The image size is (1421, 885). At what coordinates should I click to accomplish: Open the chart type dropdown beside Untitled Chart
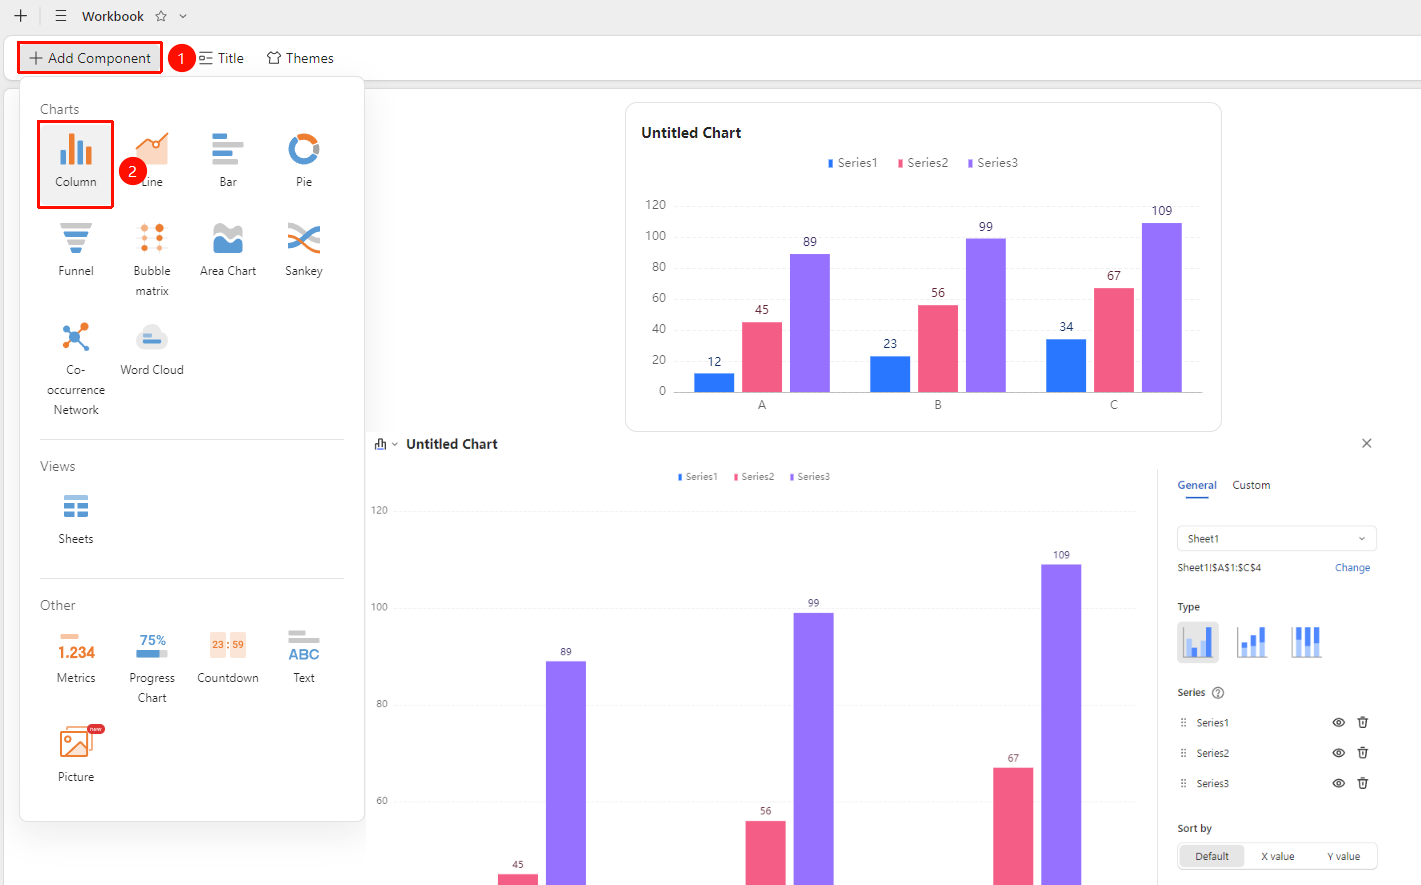[386, 444]
